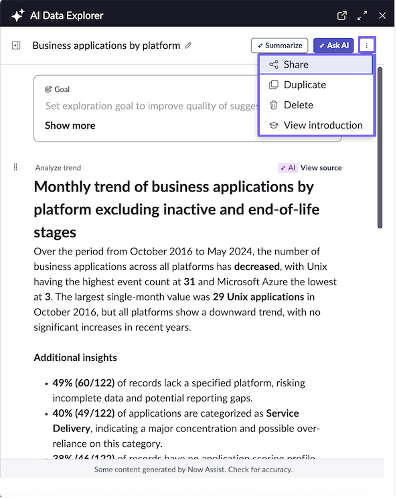Expand goal with Show more
396x498 pixels.
pyautogui.click(x=70, y=126)
